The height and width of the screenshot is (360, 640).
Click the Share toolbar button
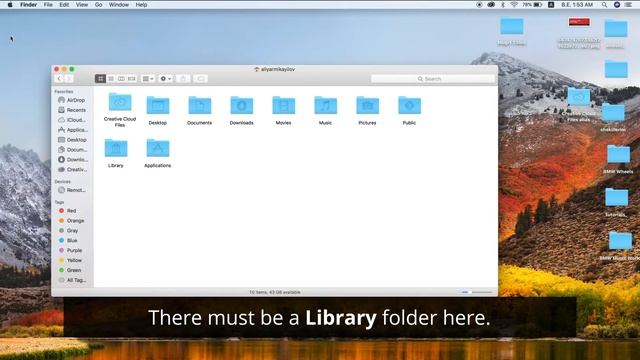[x=183, y=78]
